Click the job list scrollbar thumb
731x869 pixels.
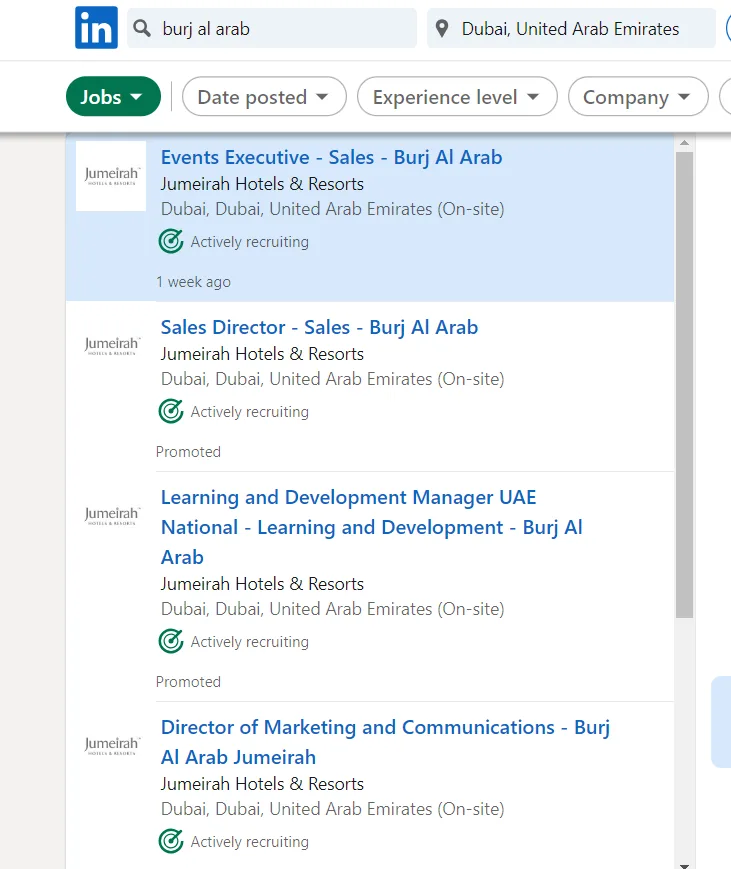[x=684, y=385]
